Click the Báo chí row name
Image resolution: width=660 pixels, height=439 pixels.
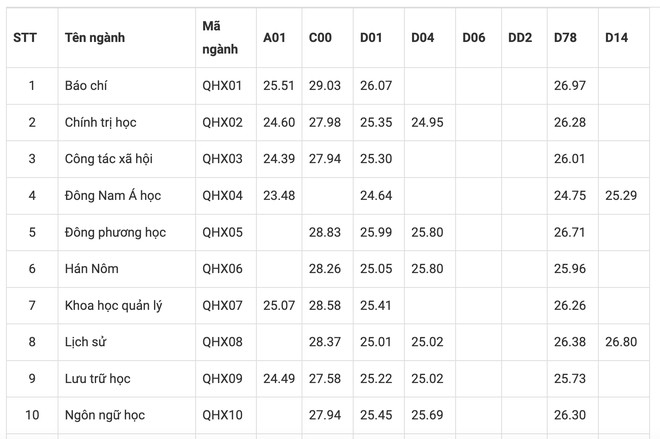coord(85,86)
